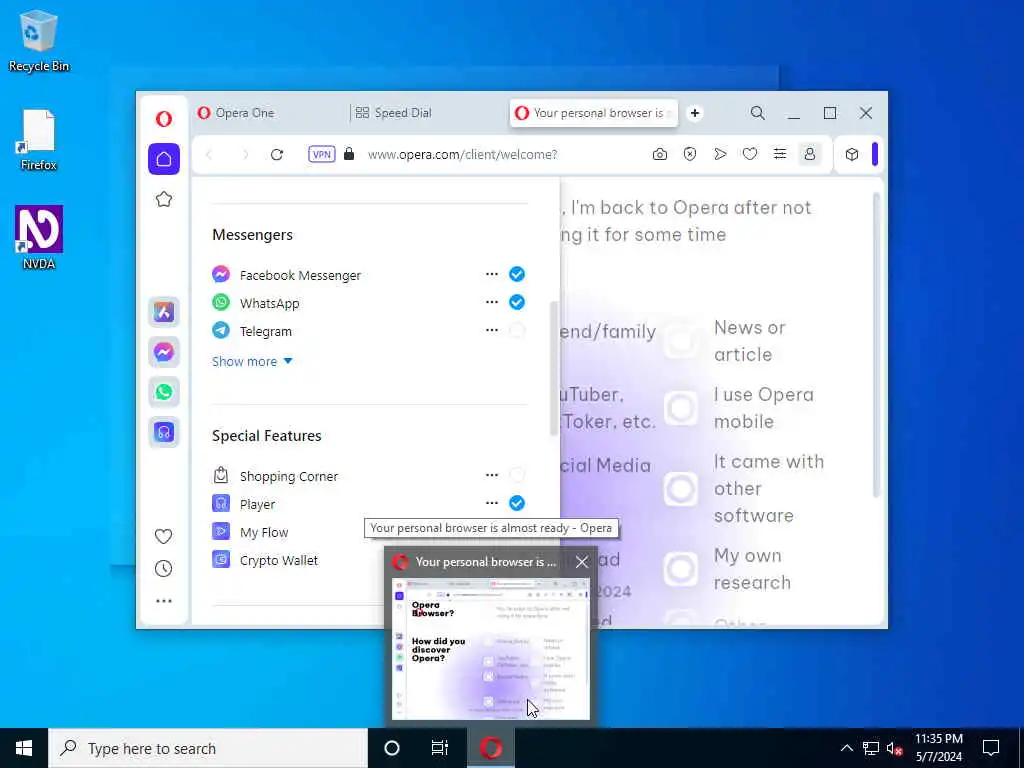This screenshot has height=768, width=1024.
Task: Reload the current page
Action: [277, 155]
